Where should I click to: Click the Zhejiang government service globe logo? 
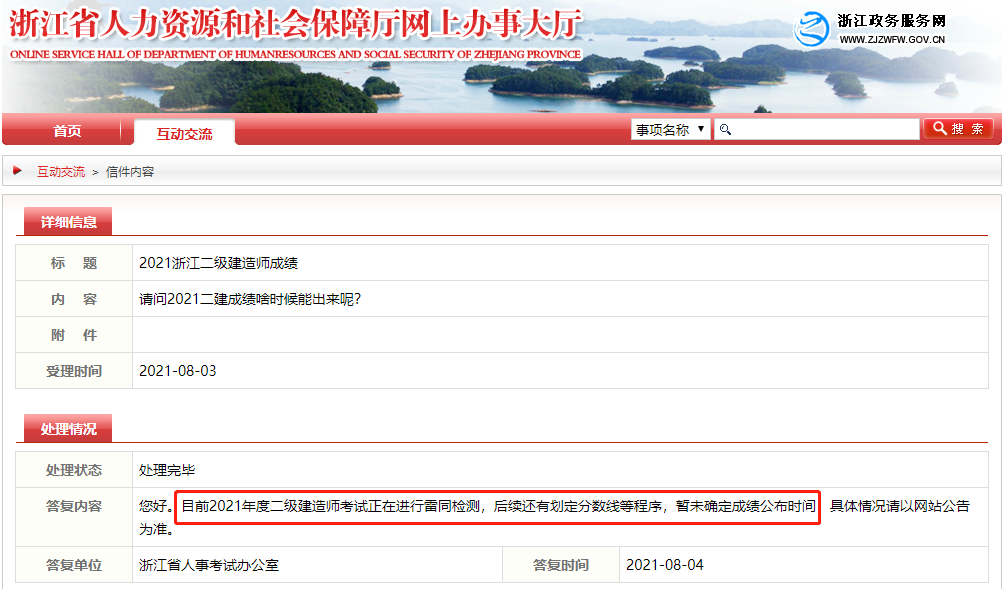tap(813, 30)
